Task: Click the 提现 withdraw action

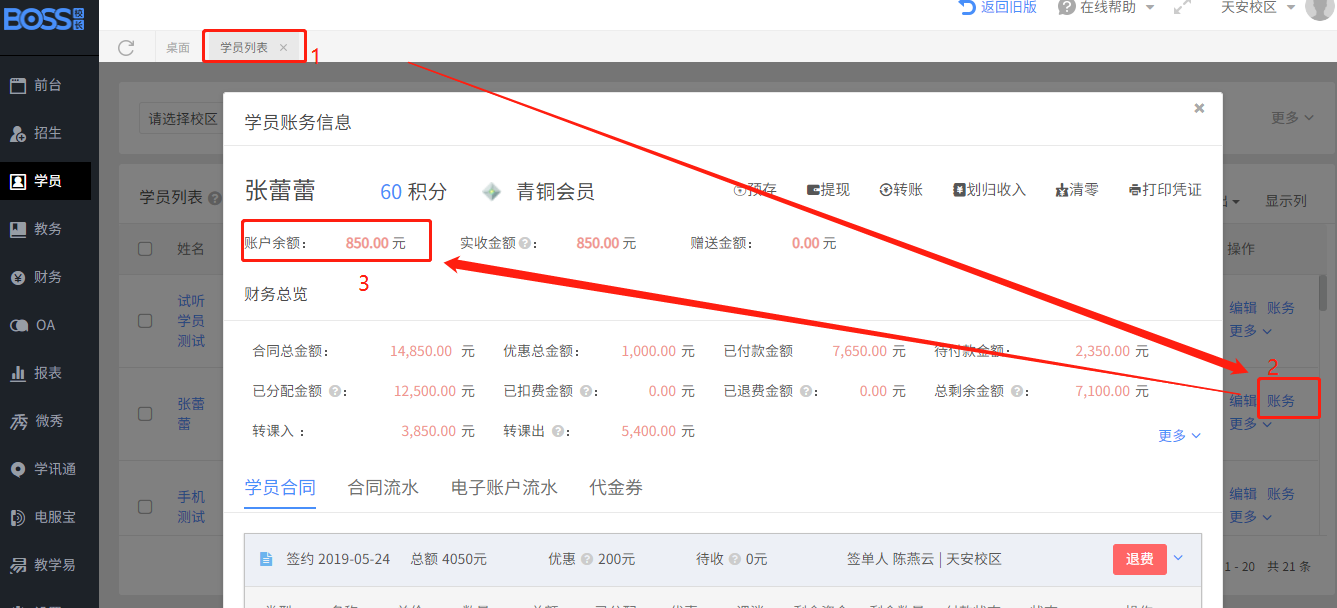Action: (827, 190)
